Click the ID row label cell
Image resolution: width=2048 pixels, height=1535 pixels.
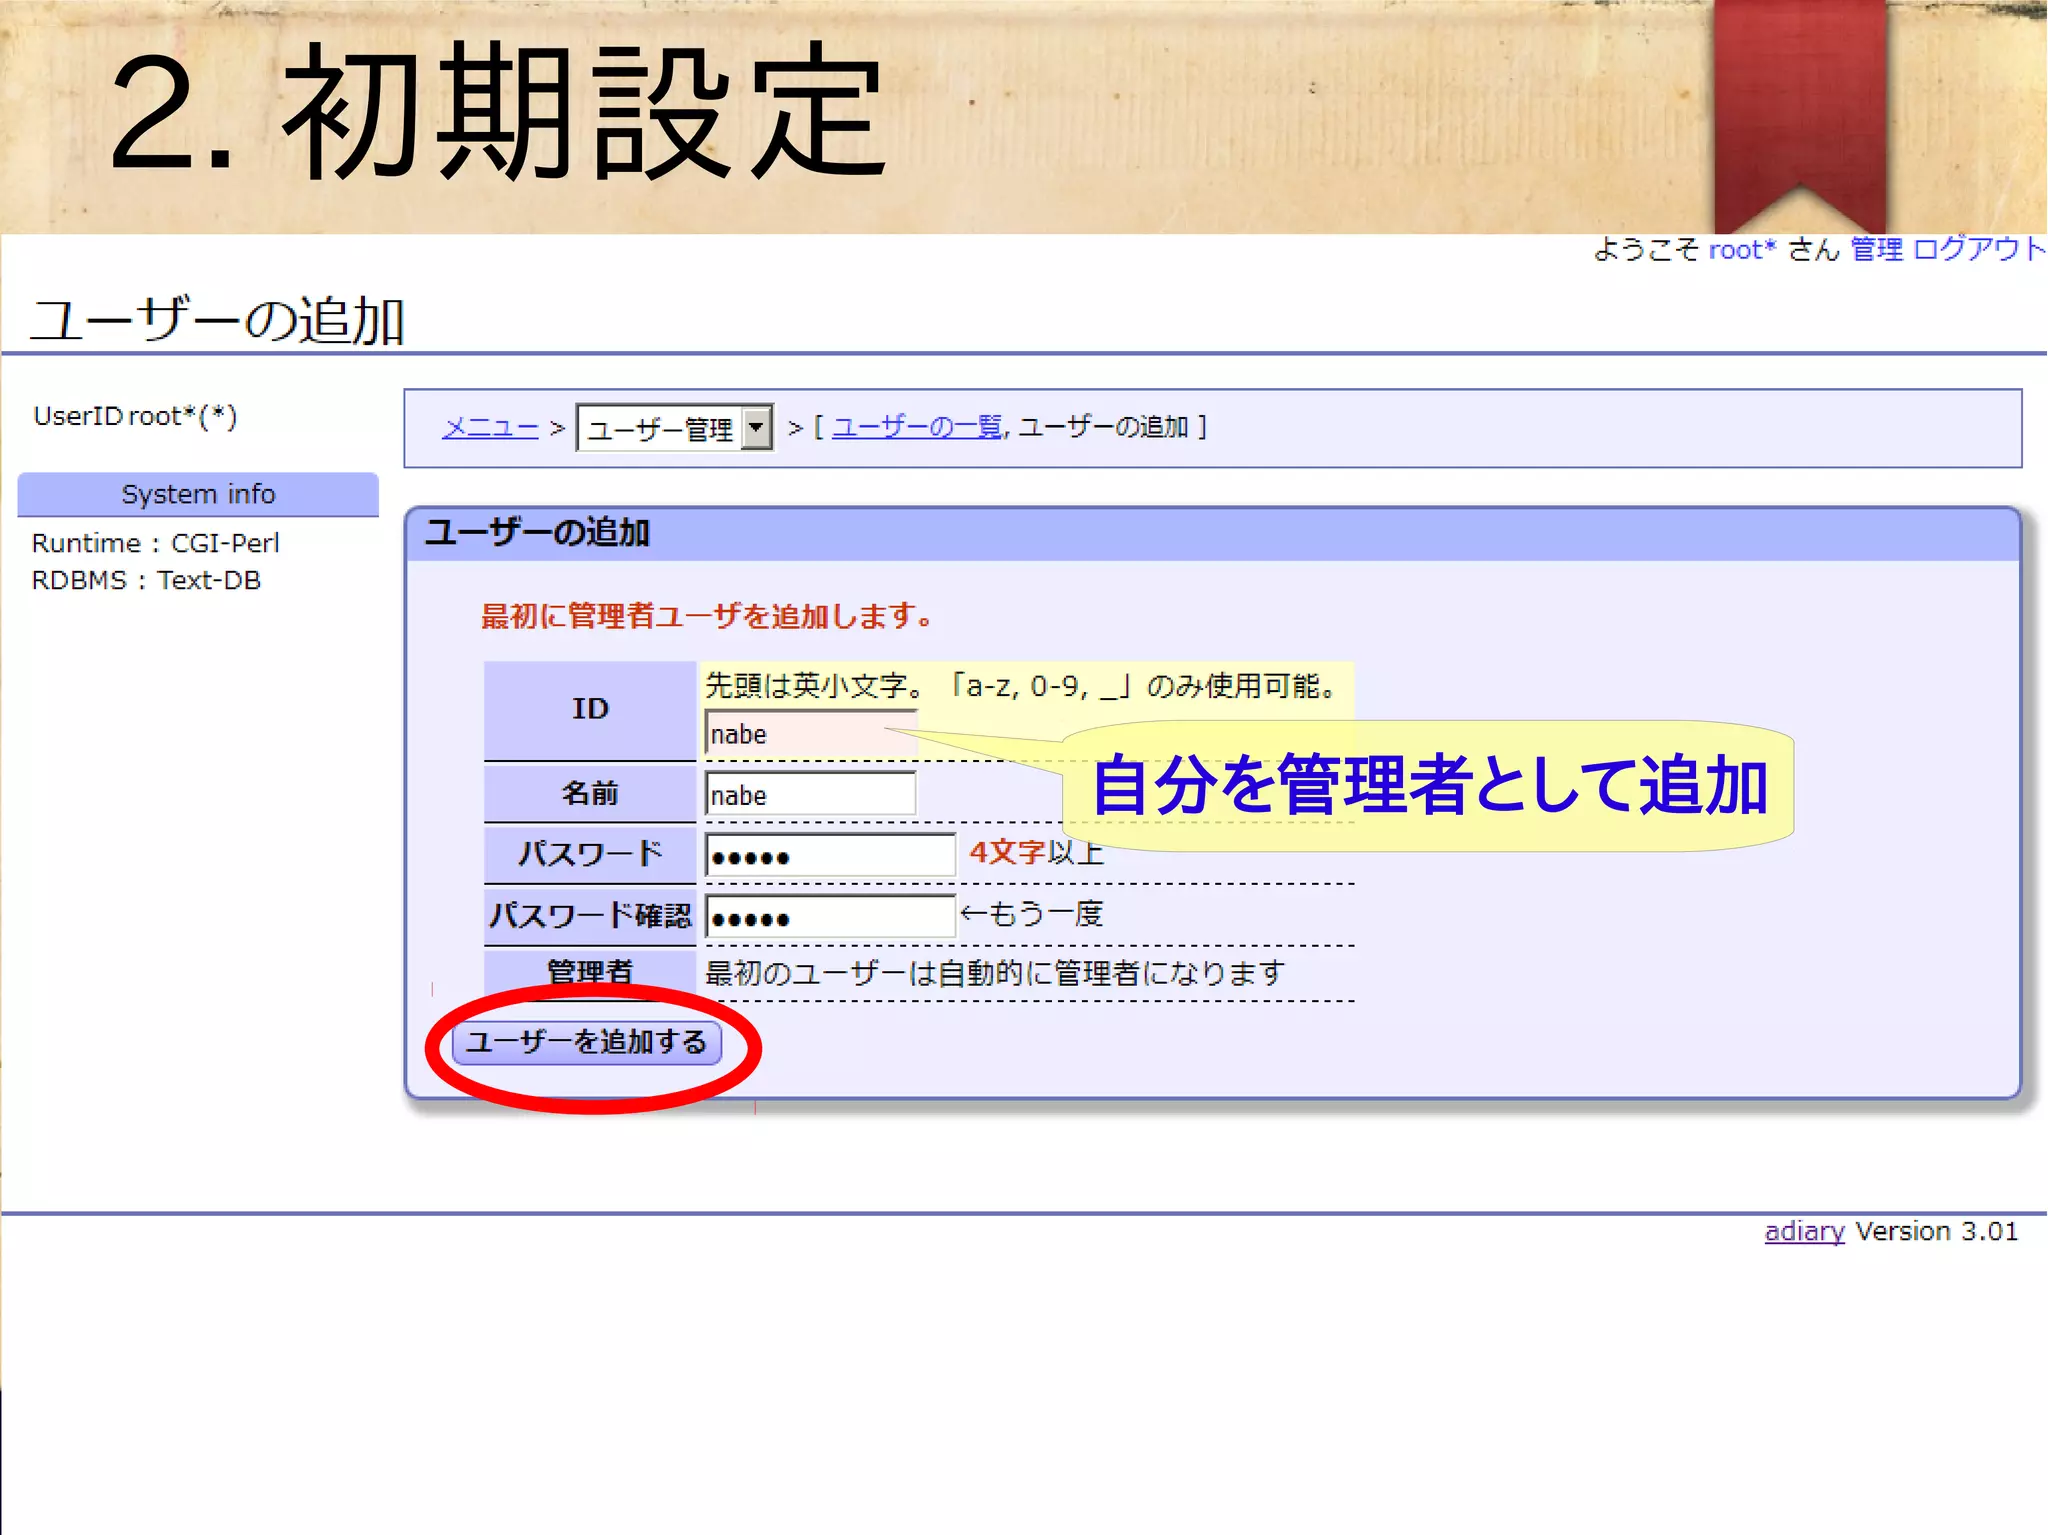tap(590, 709)
